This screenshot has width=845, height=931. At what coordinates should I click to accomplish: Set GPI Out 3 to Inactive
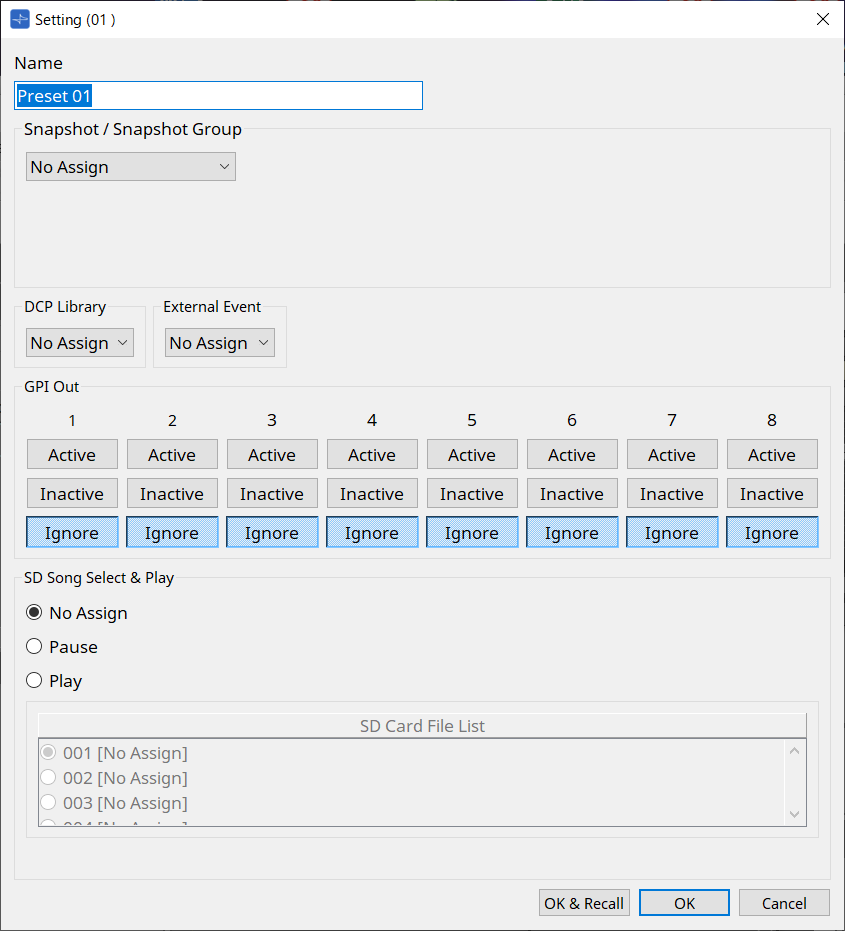[271, 493]
